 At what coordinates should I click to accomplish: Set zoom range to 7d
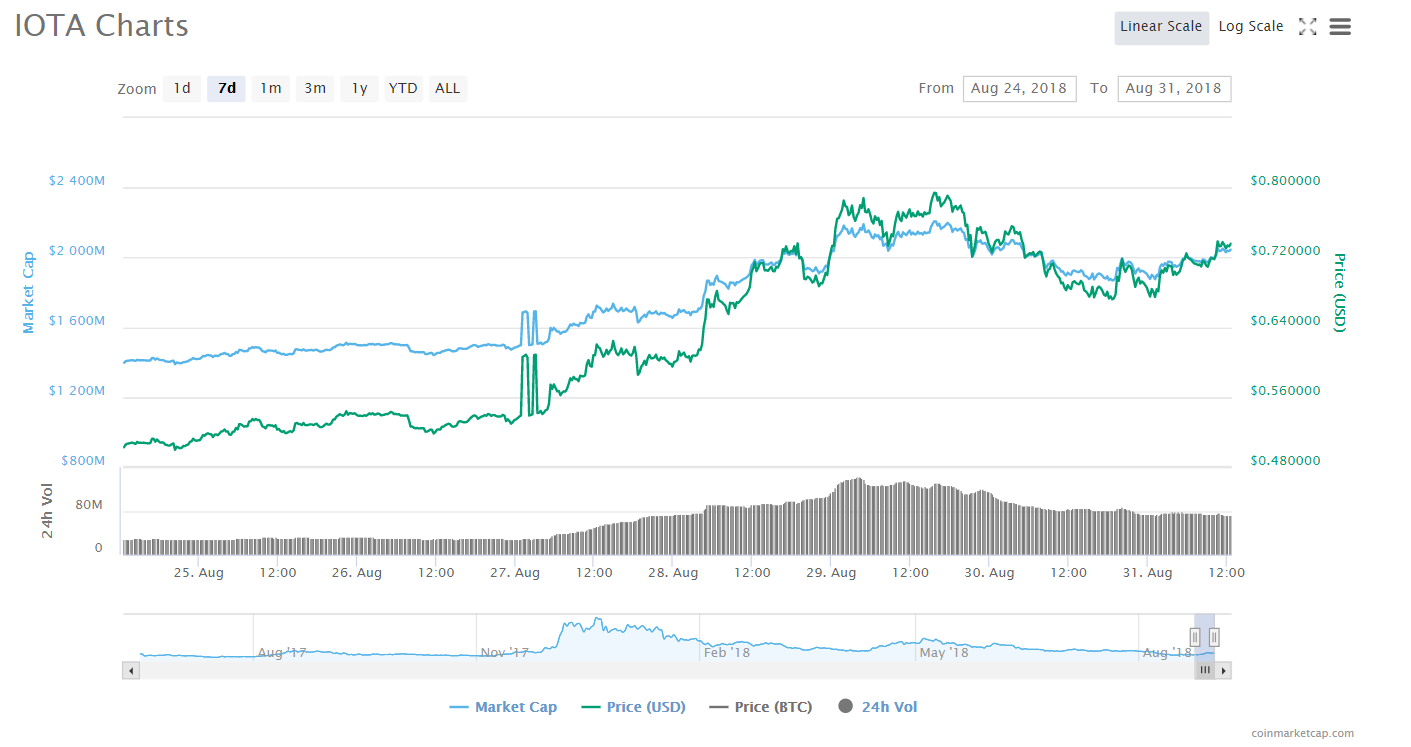227,88
